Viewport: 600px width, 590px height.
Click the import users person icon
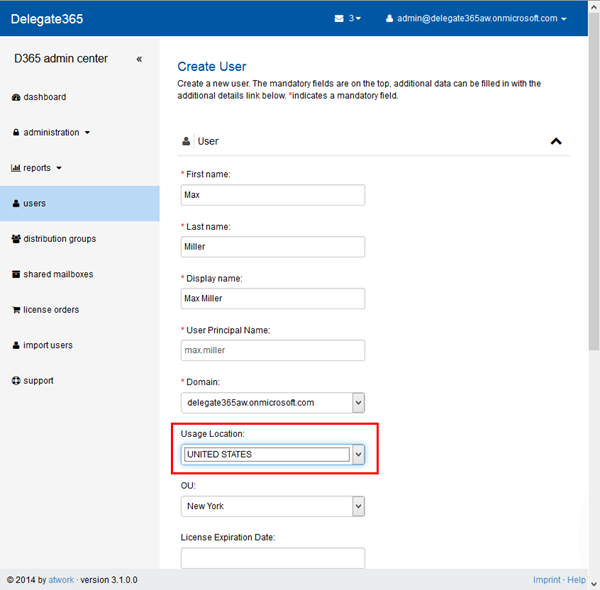(x=16, y=345)
